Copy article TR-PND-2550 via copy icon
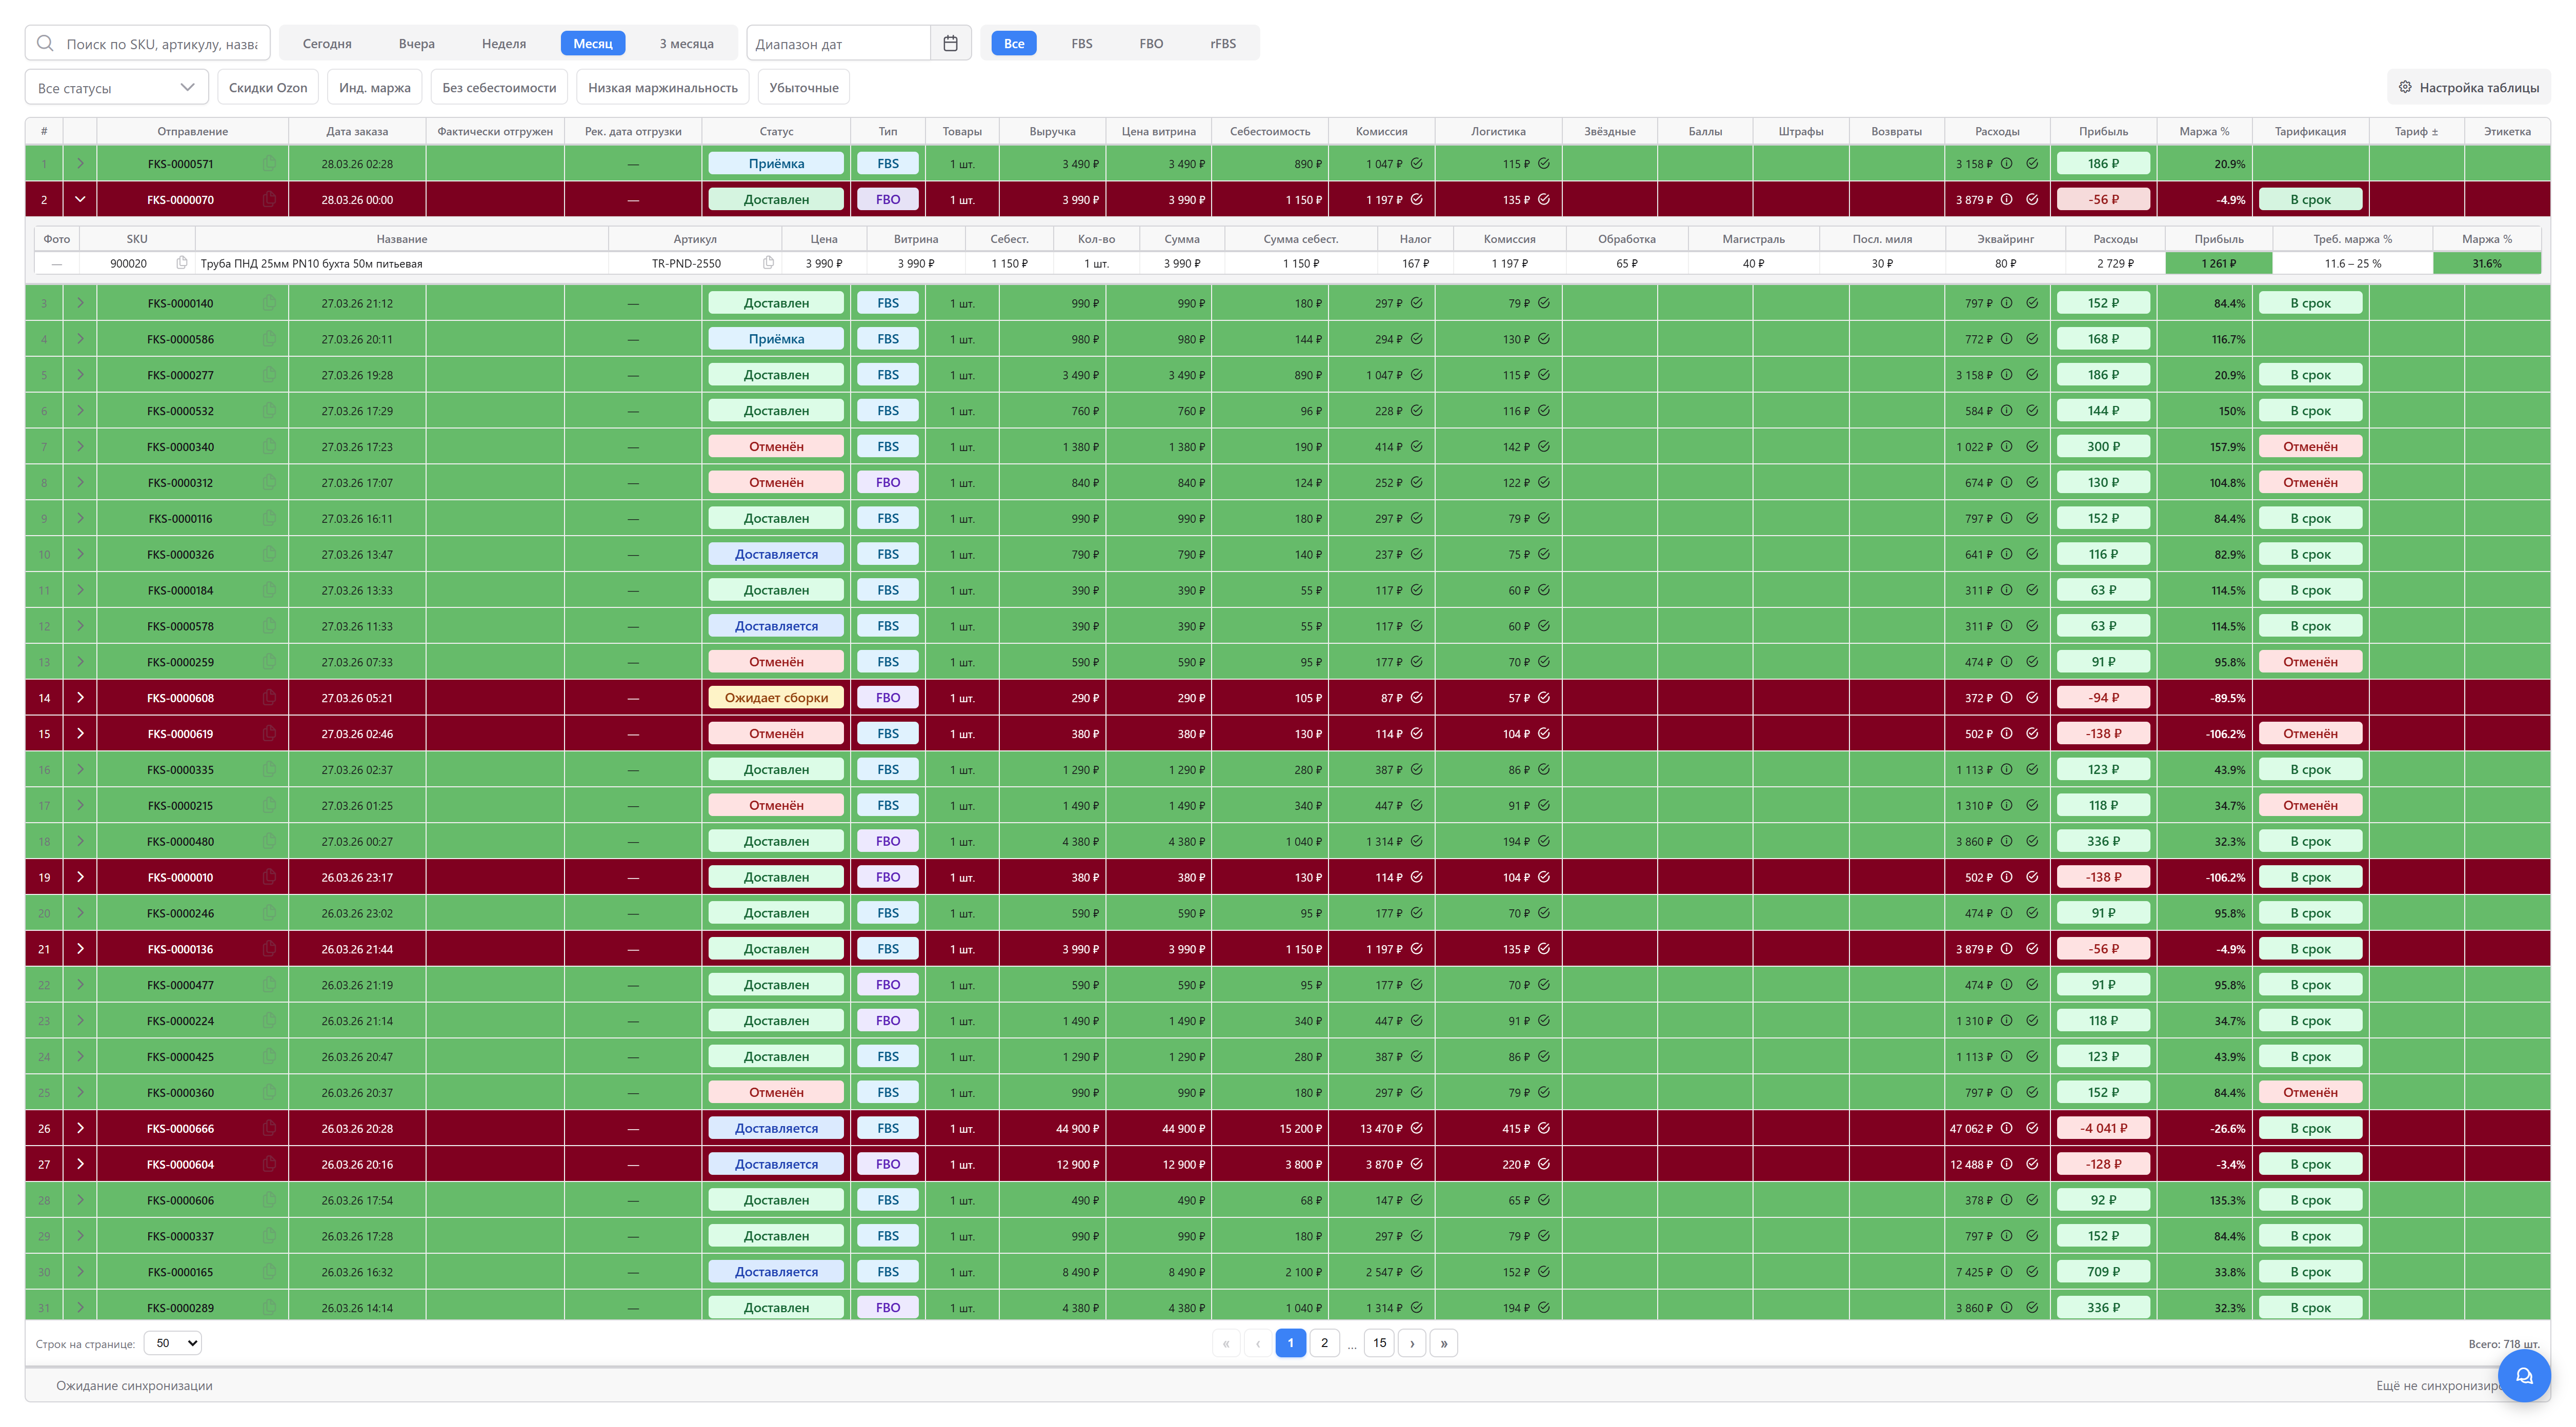The height and width of the screenshot is (1427, 2576). tap(768, 263)
